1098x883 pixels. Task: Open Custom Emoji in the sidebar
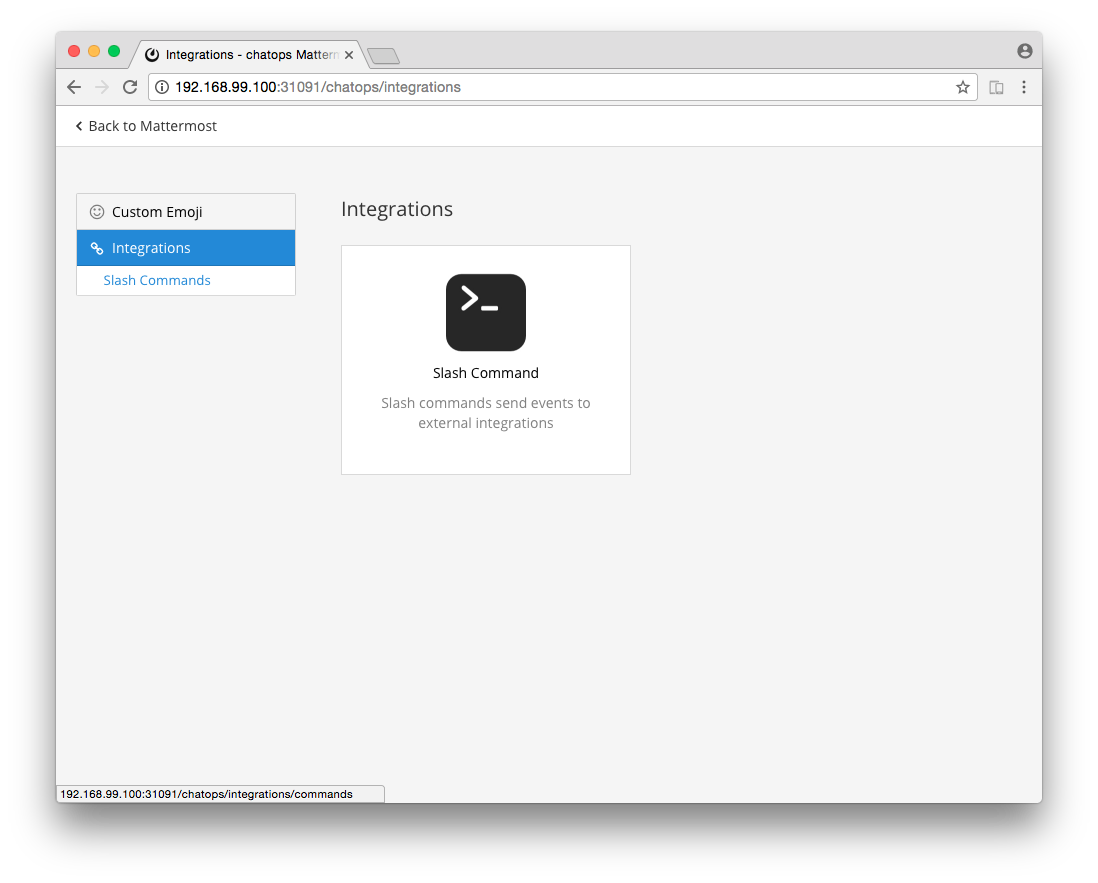pos(186,211)
